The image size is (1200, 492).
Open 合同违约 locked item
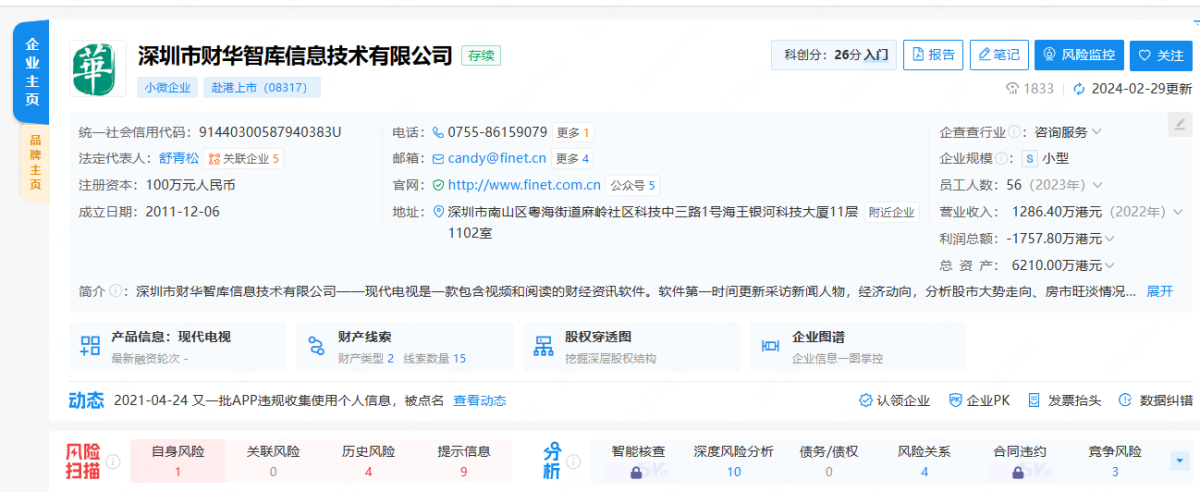[1020, 461]
